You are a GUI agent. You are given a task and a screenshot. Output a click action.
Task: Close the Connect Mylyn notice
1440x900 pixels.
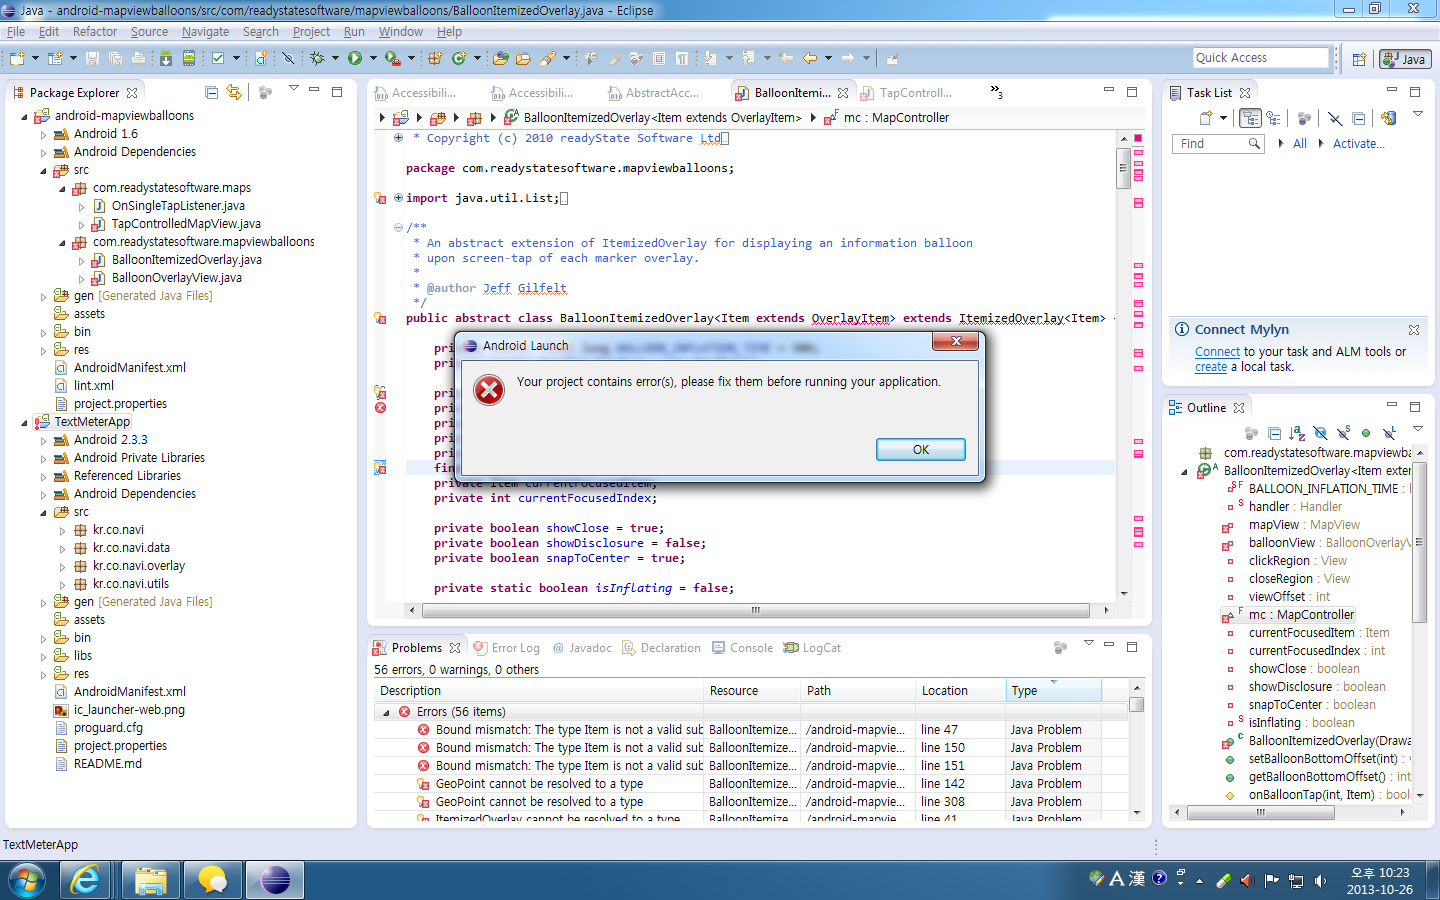pos(1414,329)
